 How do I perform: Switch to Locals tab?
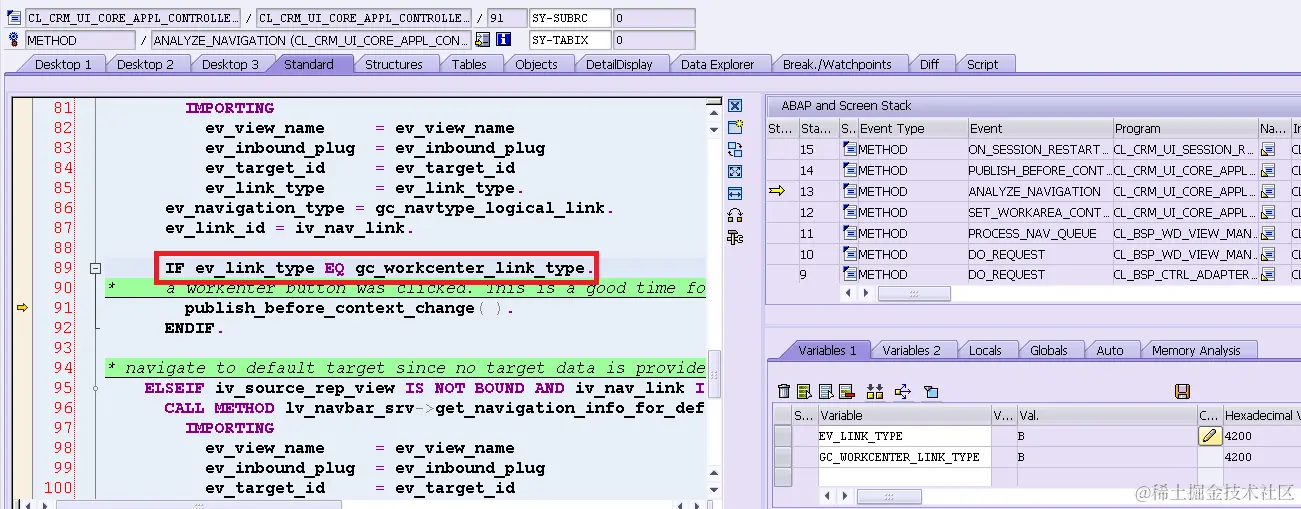coord(985,350)
